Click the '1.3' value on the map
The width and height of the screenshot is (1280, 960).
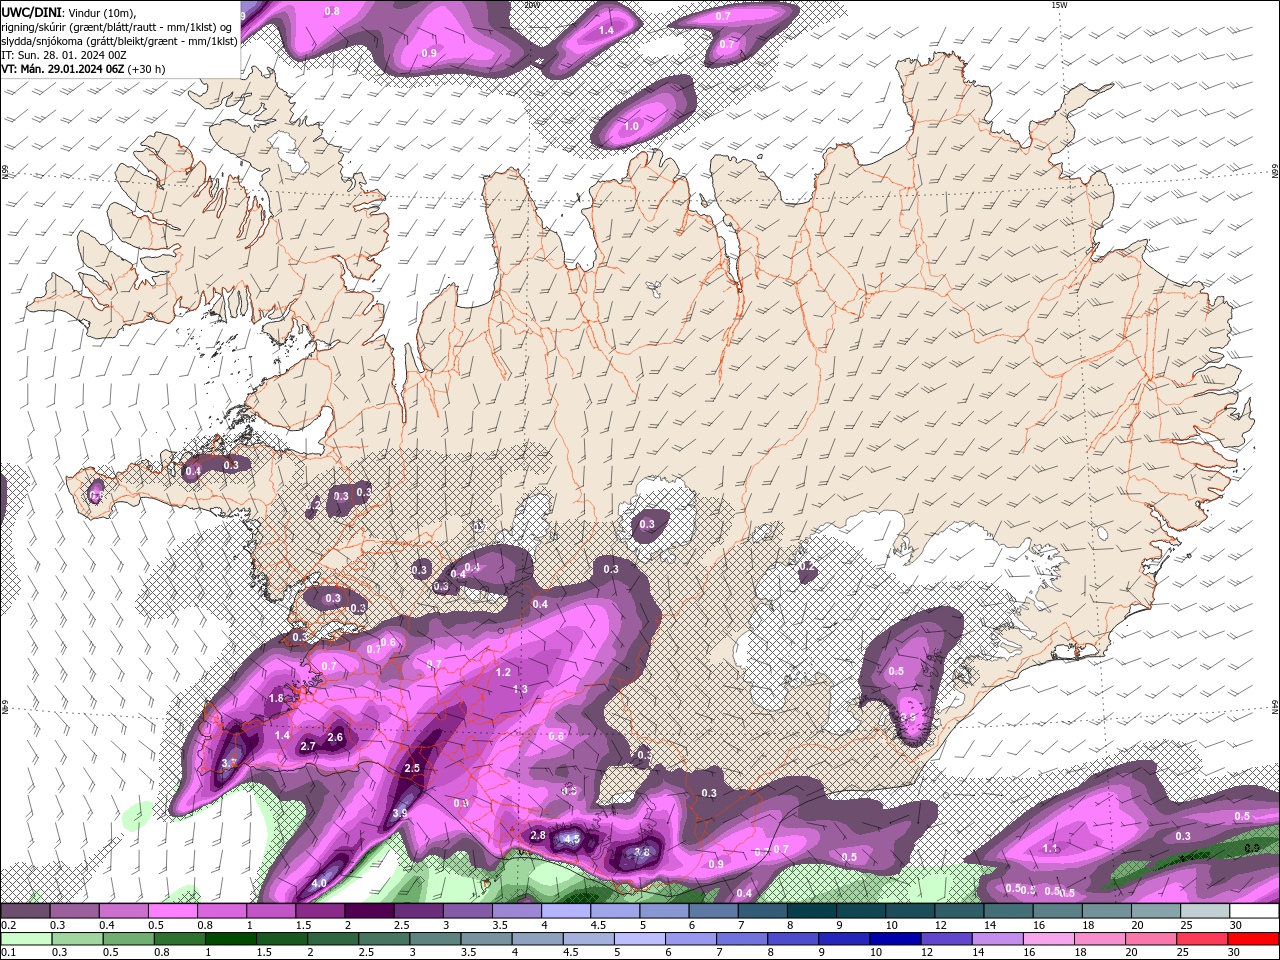pos(520,689)
